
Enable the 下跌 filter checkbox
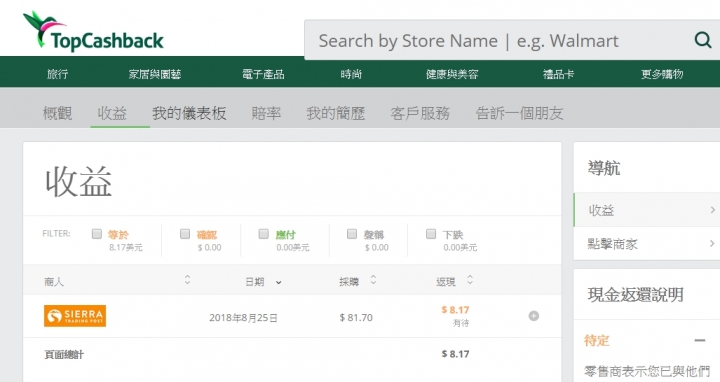431,234
